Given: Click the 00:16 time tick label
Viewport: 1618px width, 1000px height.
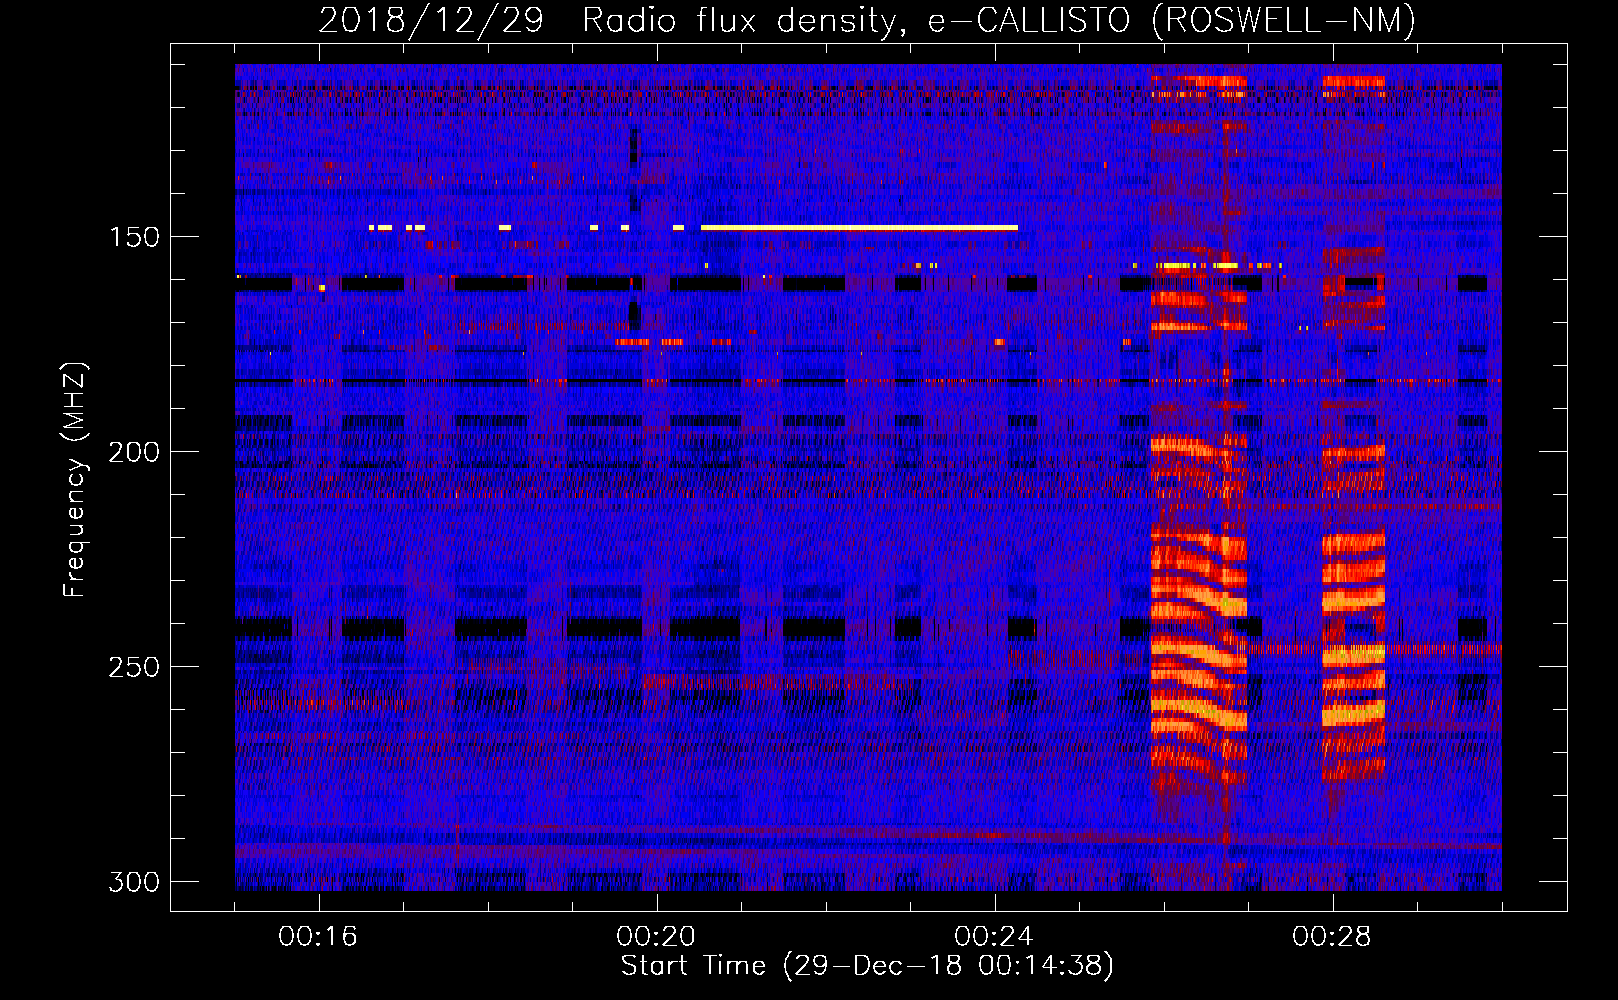Looking at the screenshot, I should point(318,937).
